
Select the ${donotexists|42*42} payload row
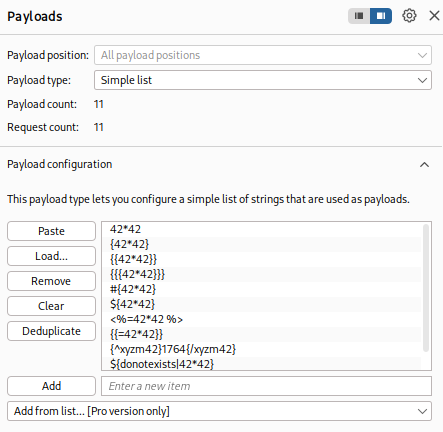pos(262,364)
